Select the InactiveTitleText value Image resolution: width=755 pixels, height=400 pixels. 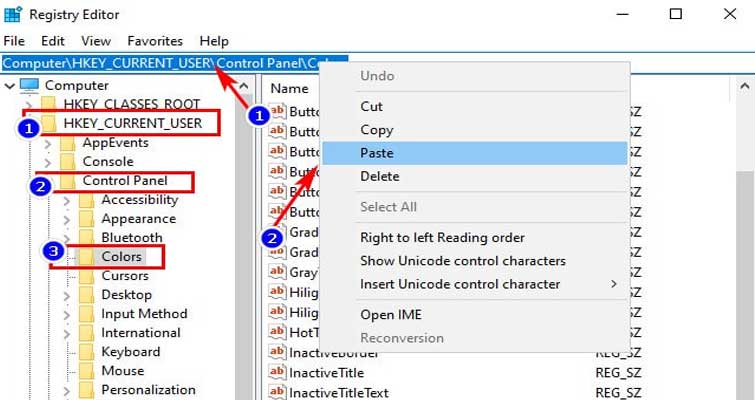coord(338,393)
